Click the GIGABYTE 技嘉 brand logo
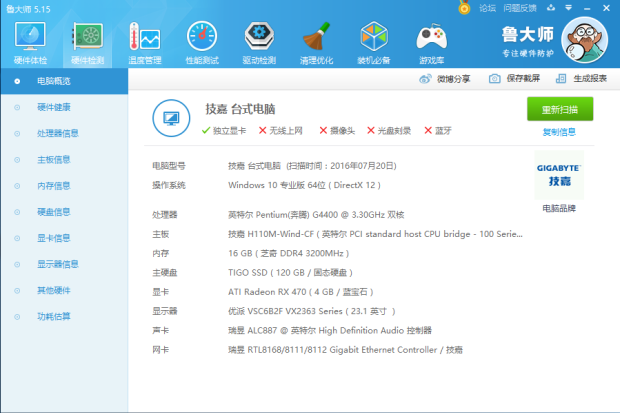 [x=559, y=175]
